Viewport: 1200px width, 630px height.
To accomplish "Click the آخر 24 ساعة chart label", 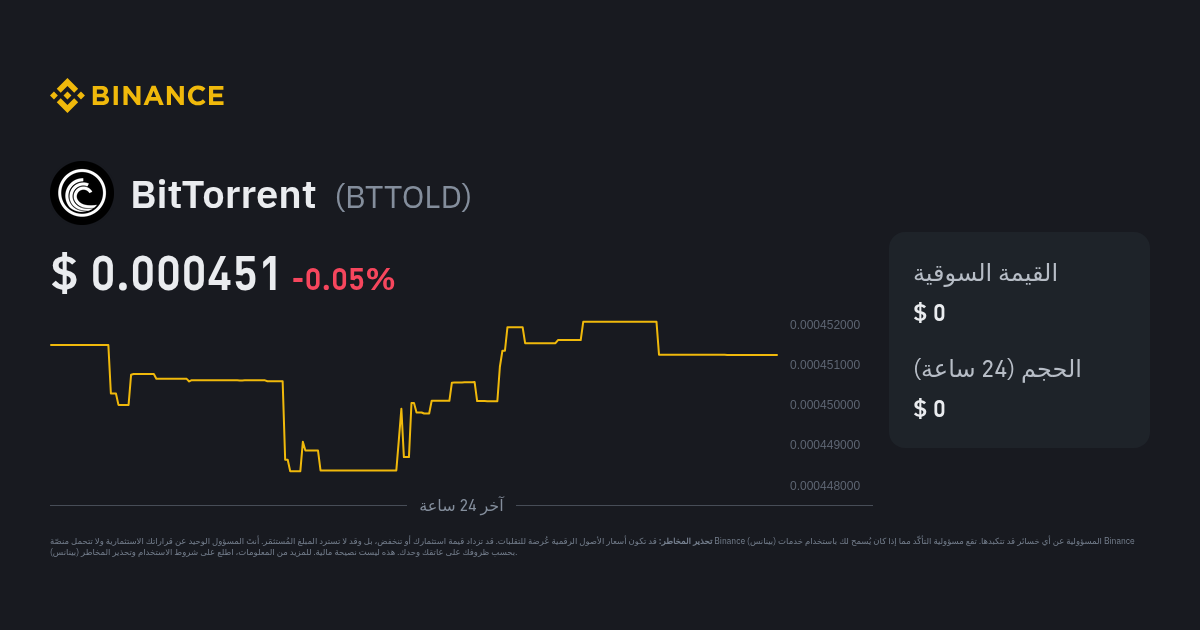I will pos(461,506).
